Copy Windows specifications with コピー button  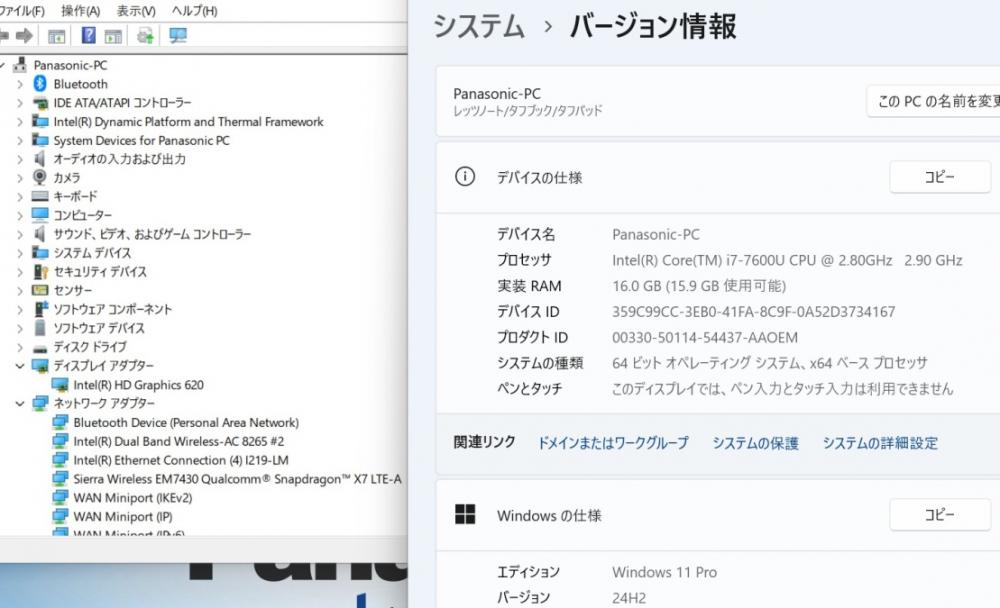[x=939, y=514]
